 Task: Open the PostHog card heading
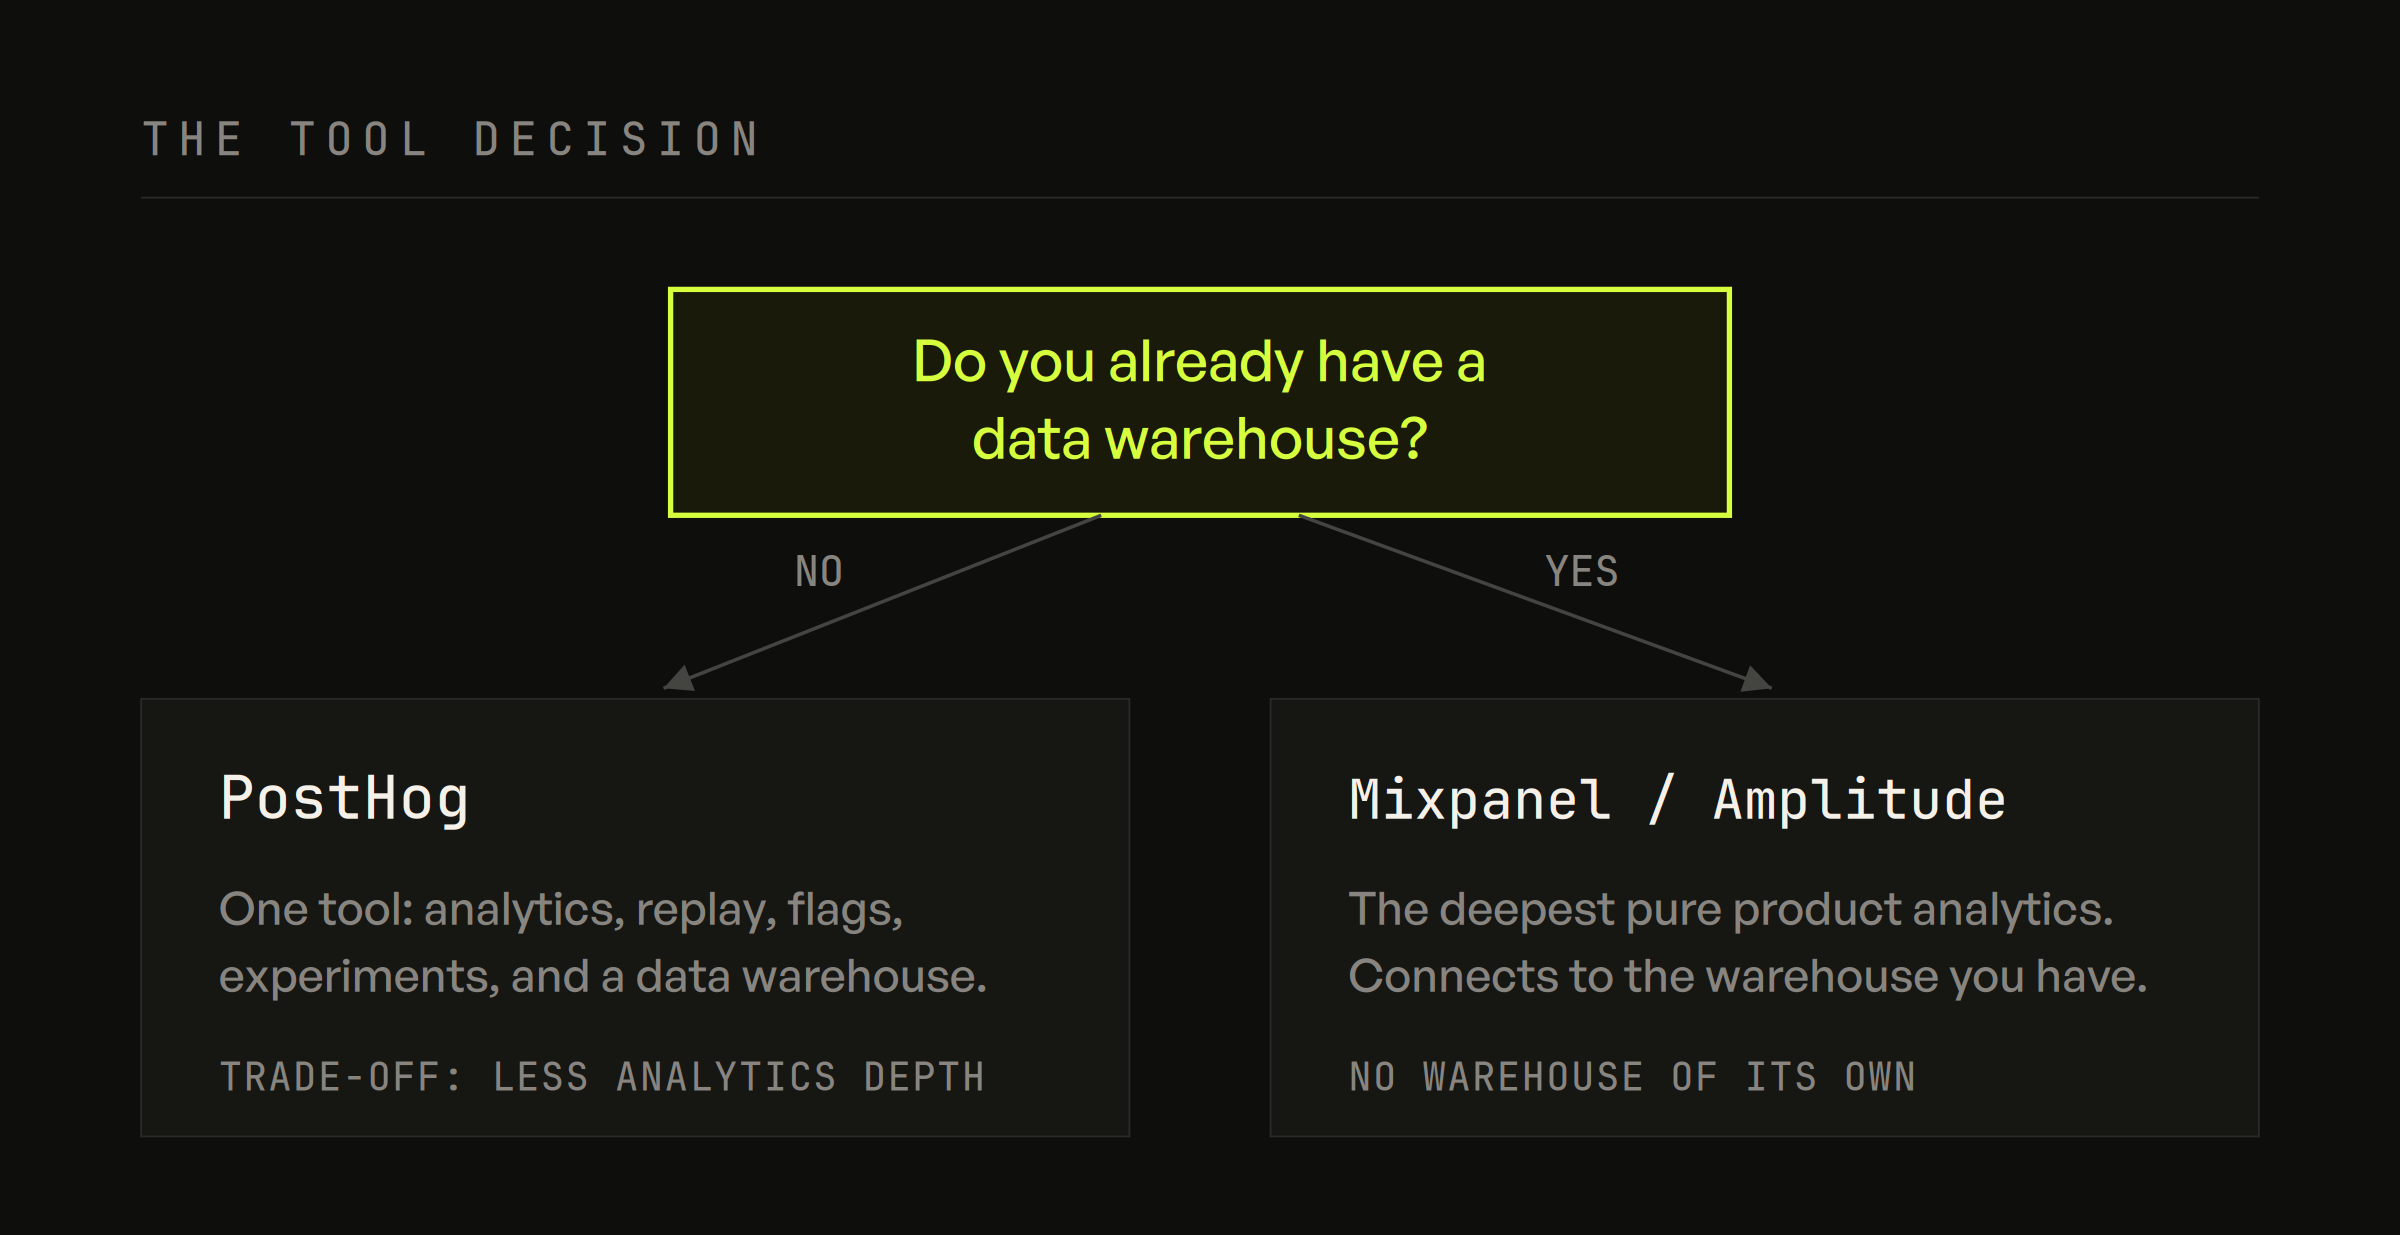(x=344, y=798)
